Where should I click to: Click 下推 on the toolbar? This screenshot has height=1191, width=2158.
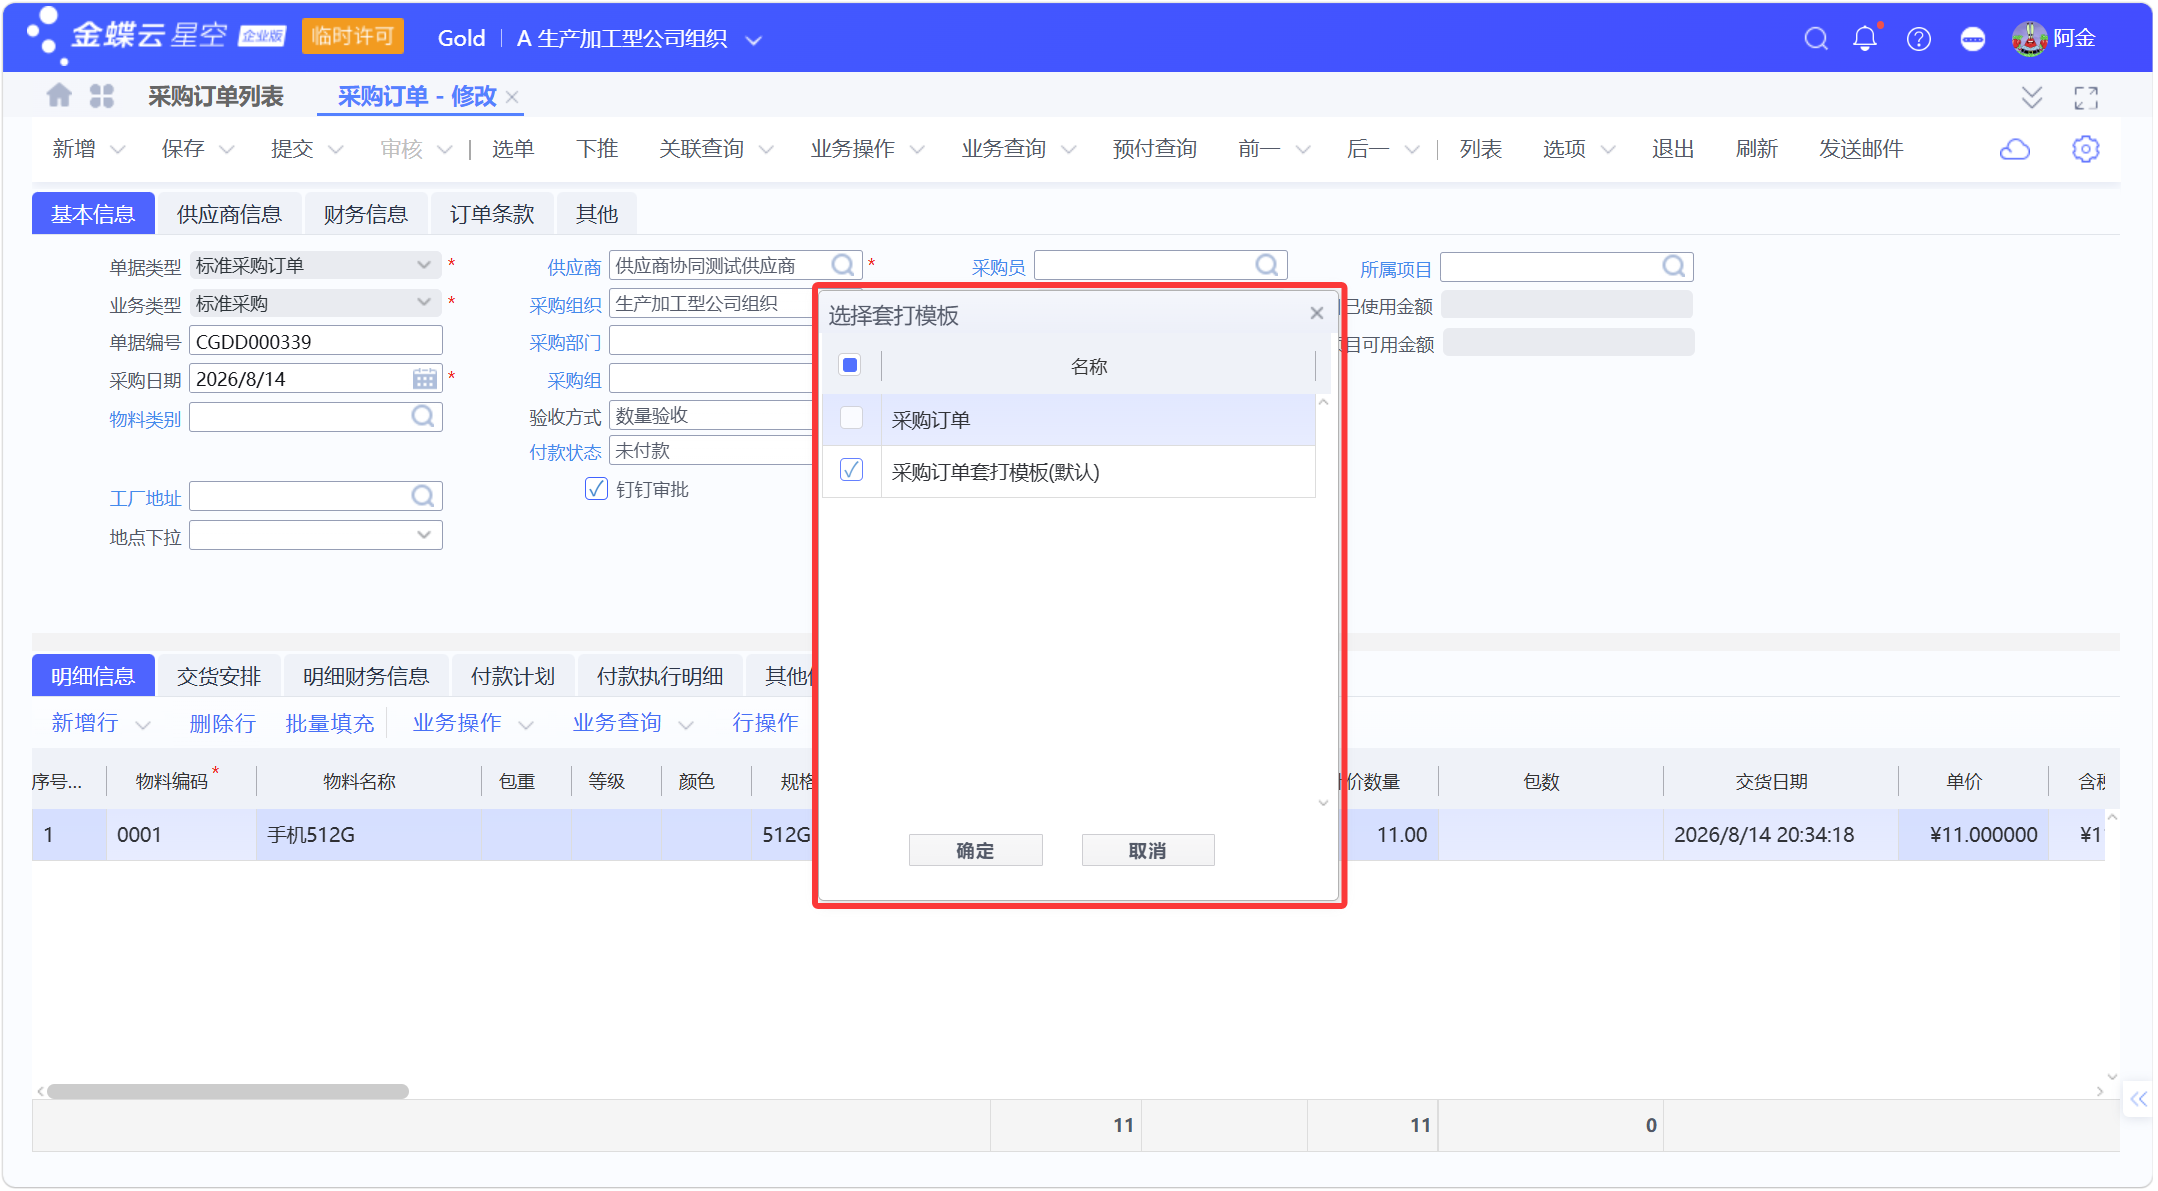pos(597,149)
